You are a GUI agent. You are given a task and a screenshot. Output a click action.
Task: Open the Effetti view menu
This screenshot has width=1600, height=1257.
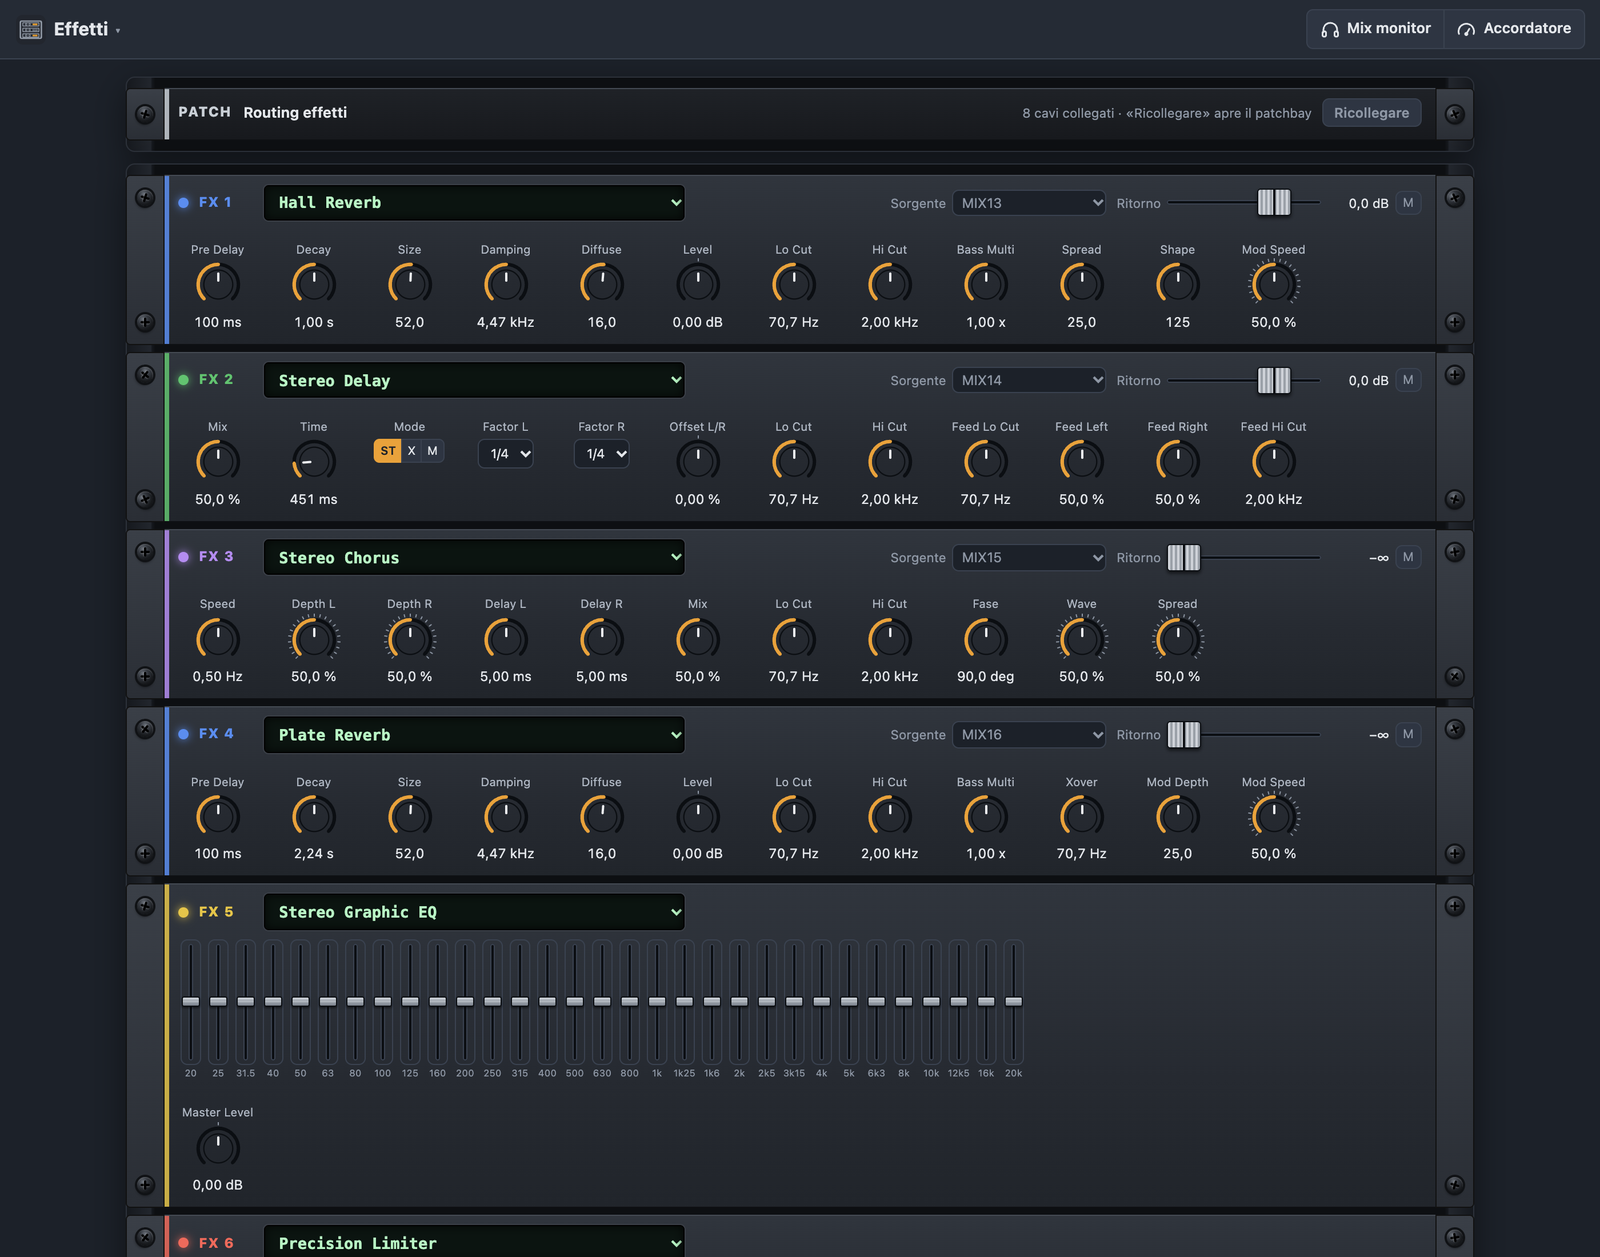point(87,29)
